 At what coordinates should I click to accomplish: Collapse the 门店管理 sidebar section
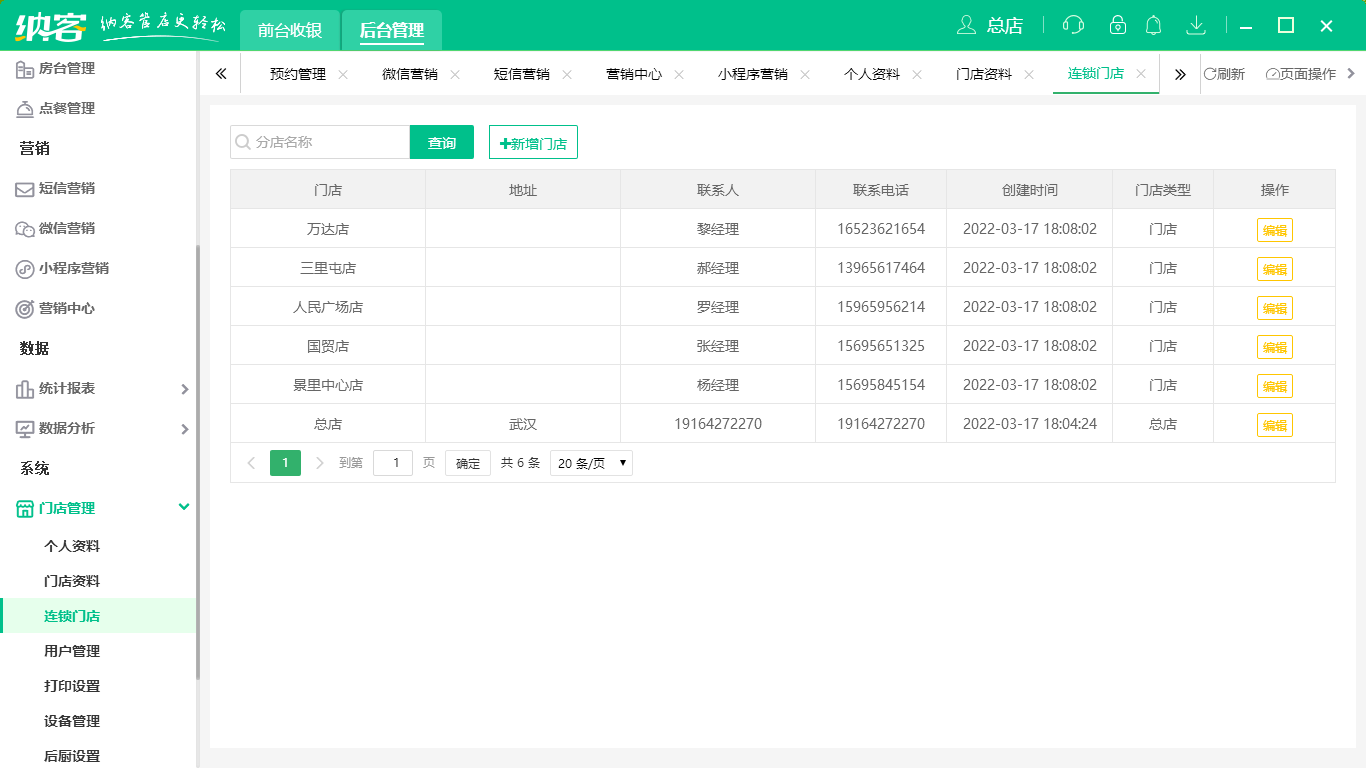click(x=97, y=507)
